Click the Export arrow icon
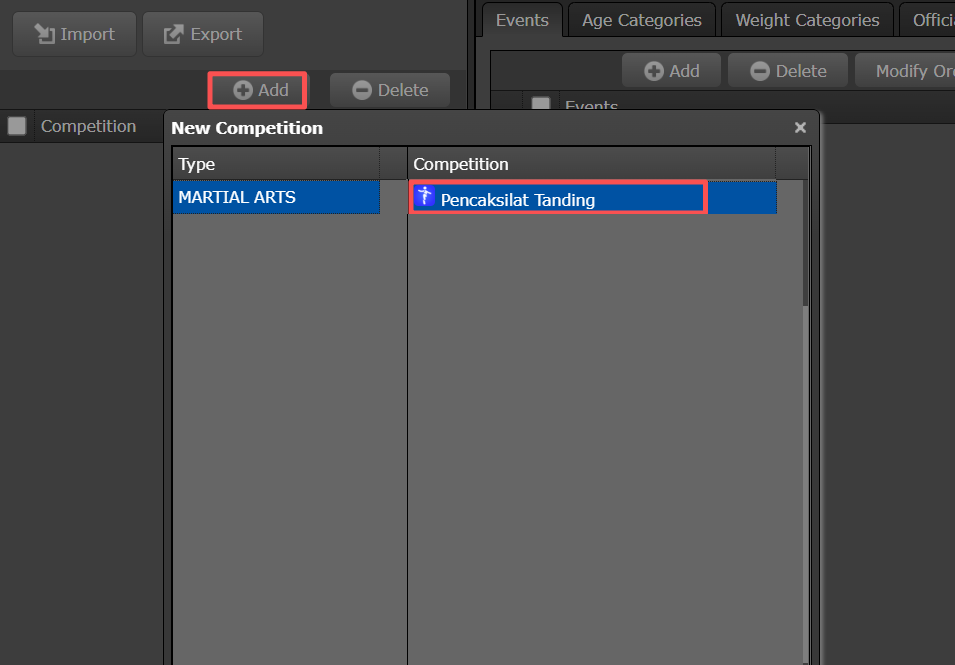955x665 pixels. [174, 34]
